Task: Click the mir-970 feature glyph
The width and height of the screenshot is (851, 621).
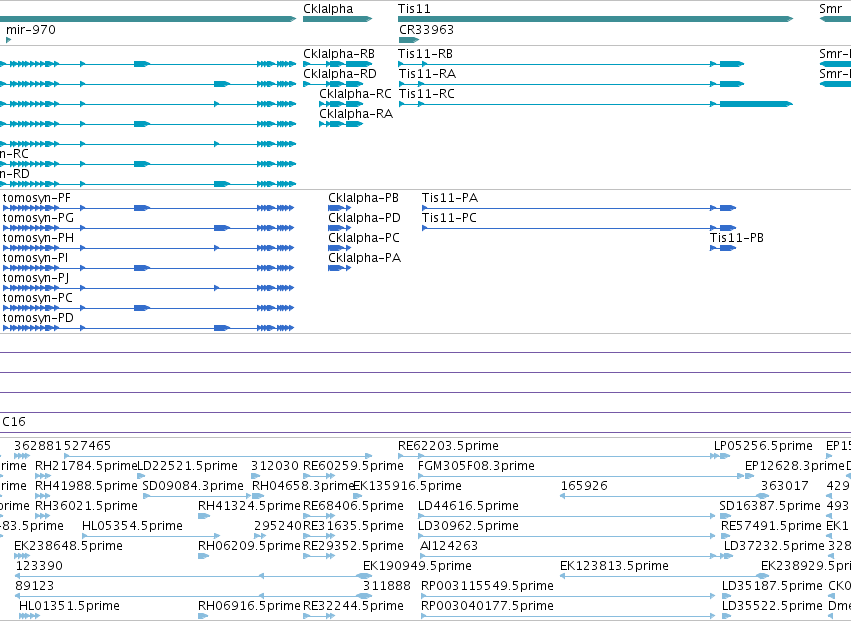Action: pos(8,40)
